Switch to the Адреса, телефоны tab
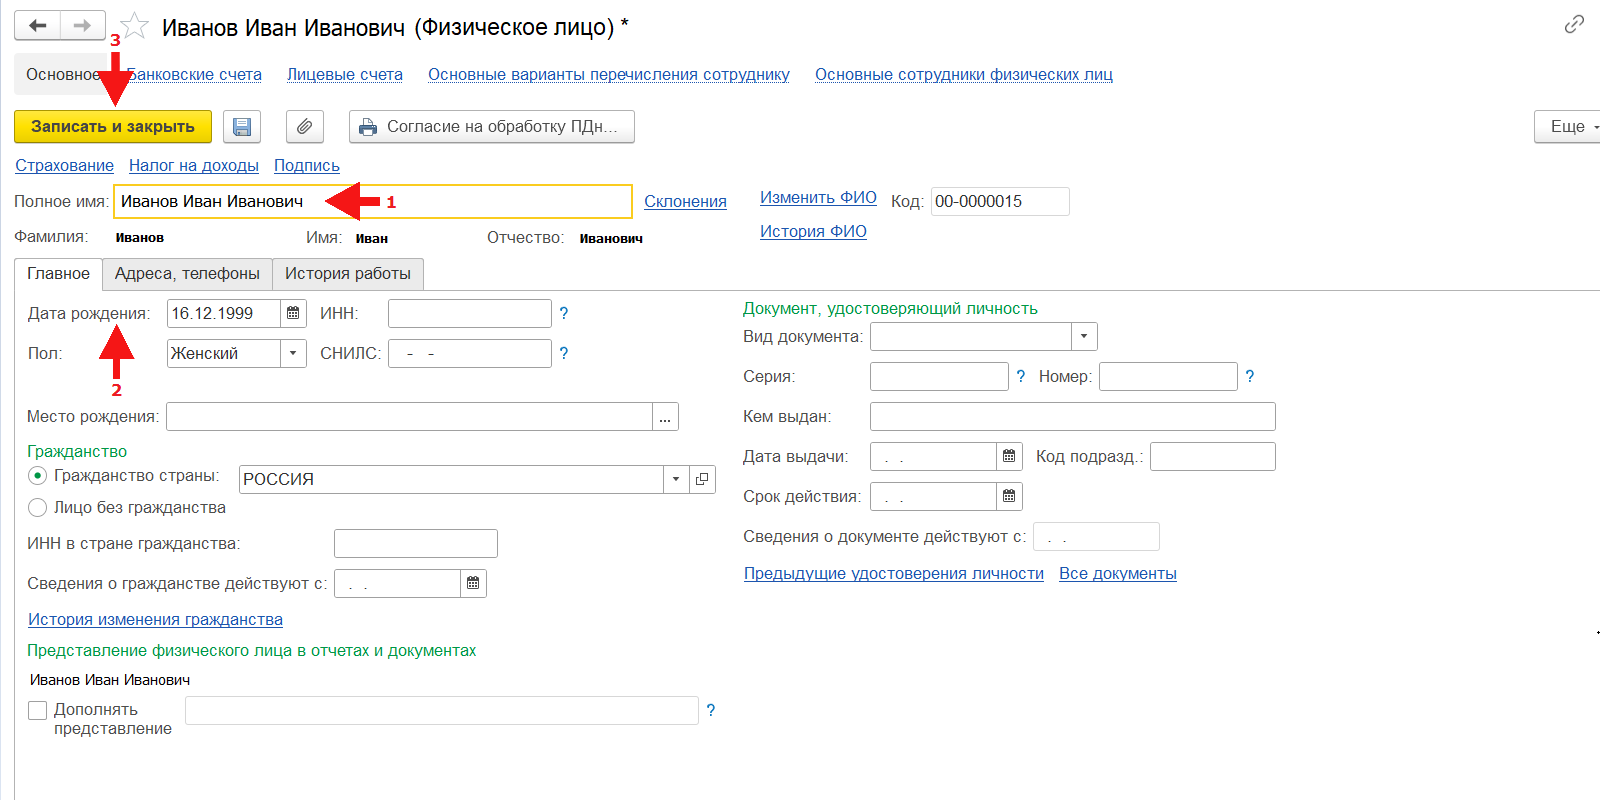Viewport: 1600px width, 800px height. pos(187,274)
